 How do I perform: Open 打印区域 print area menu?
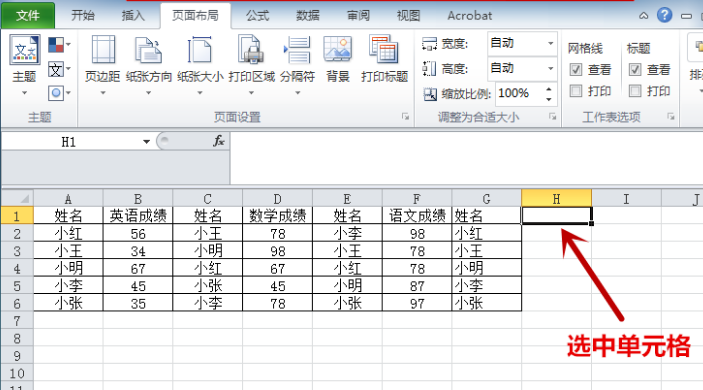pos(251,64)
